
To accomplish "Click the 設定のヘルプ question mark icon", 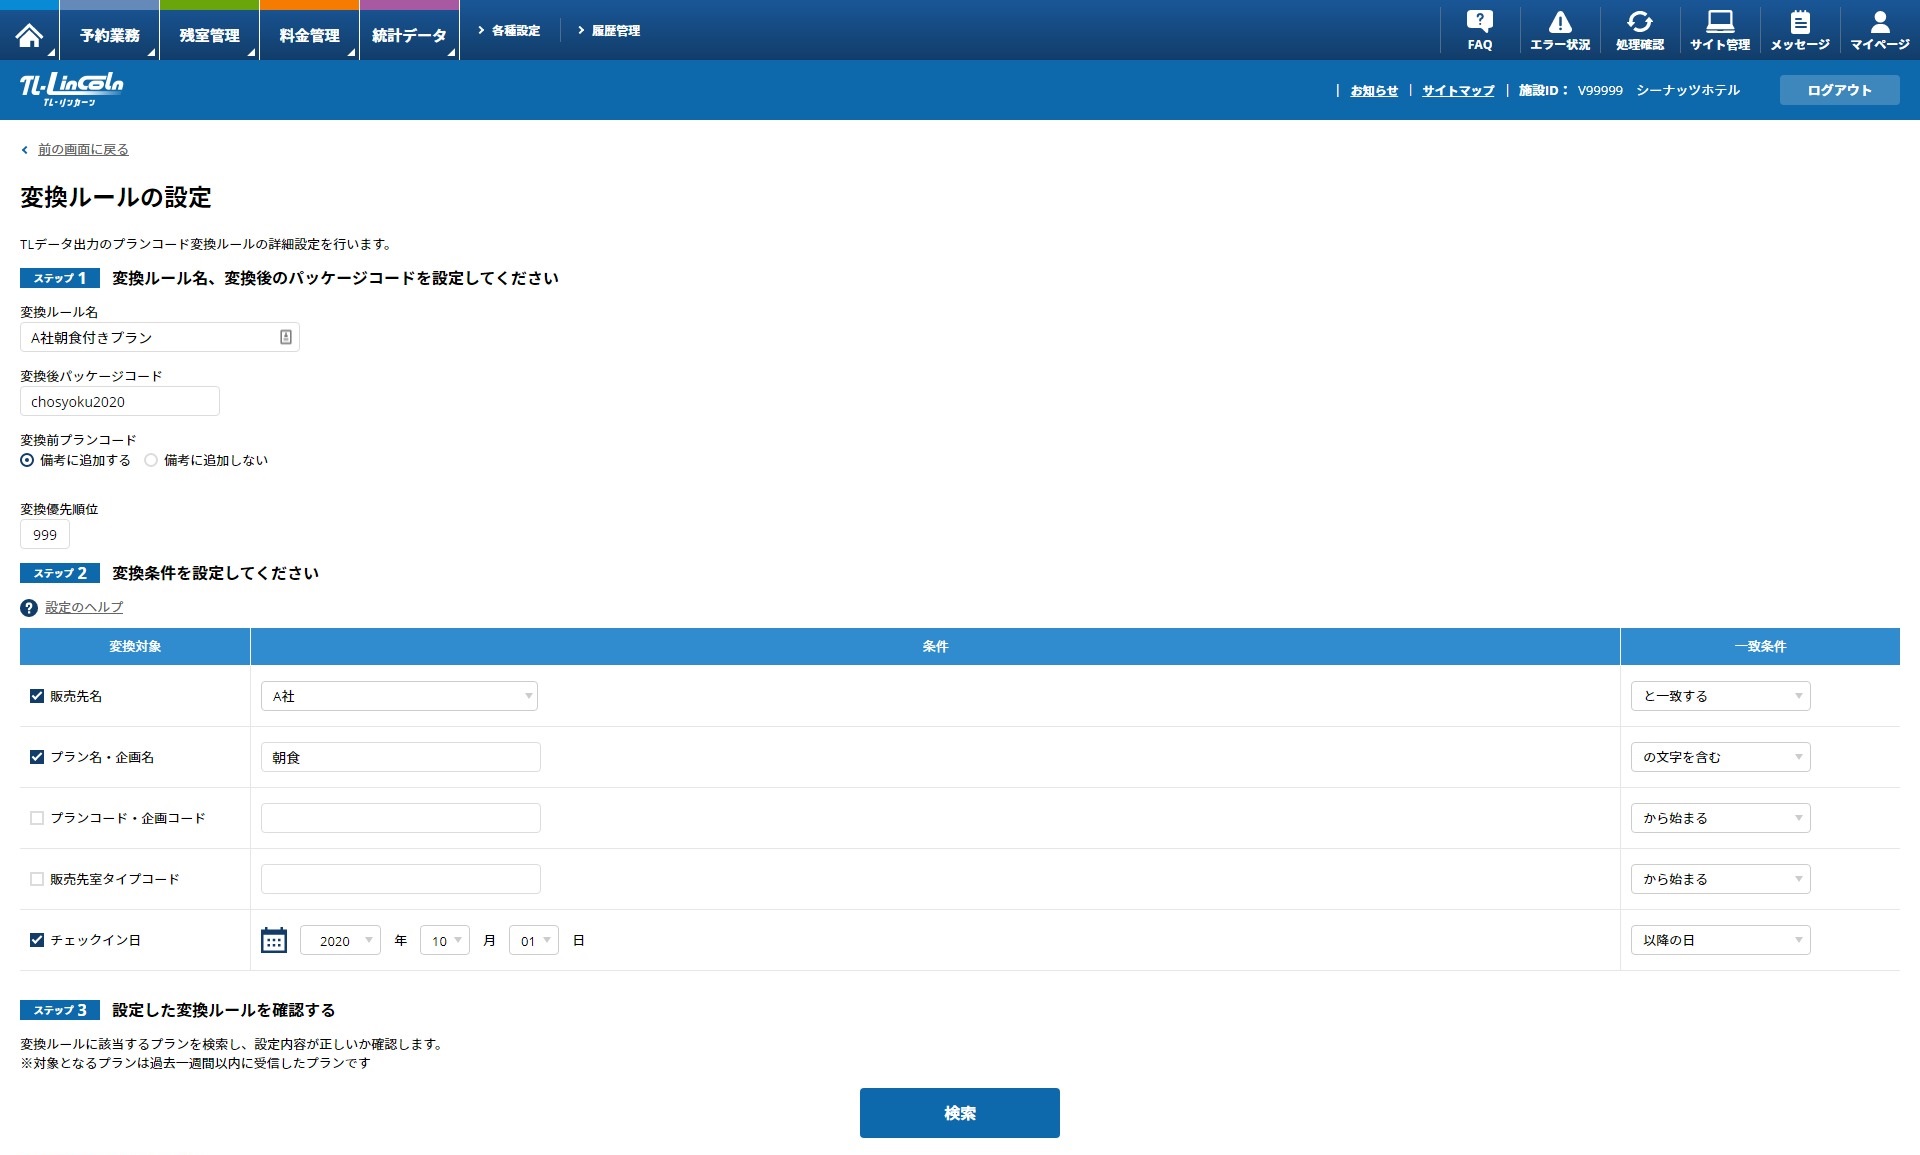I will pos(29,608).
